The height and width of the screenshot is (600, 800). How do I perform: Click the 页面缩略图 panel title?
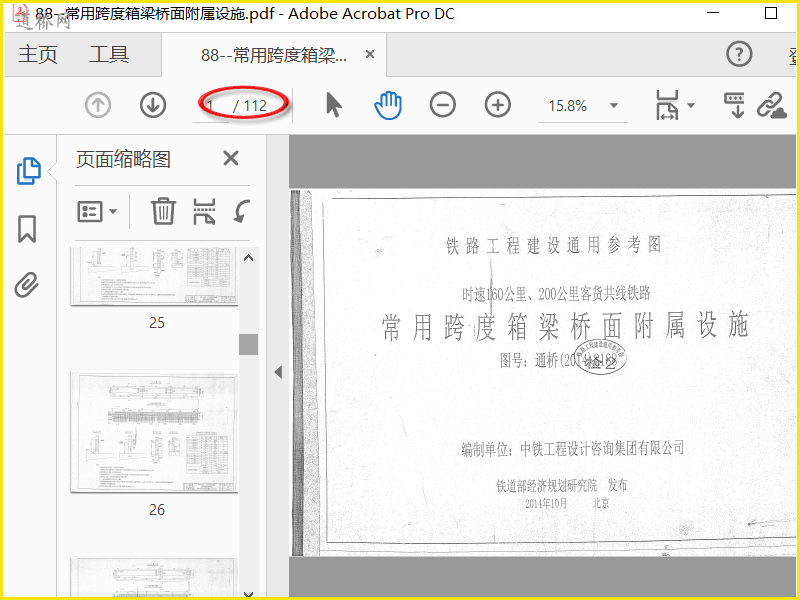123,159
